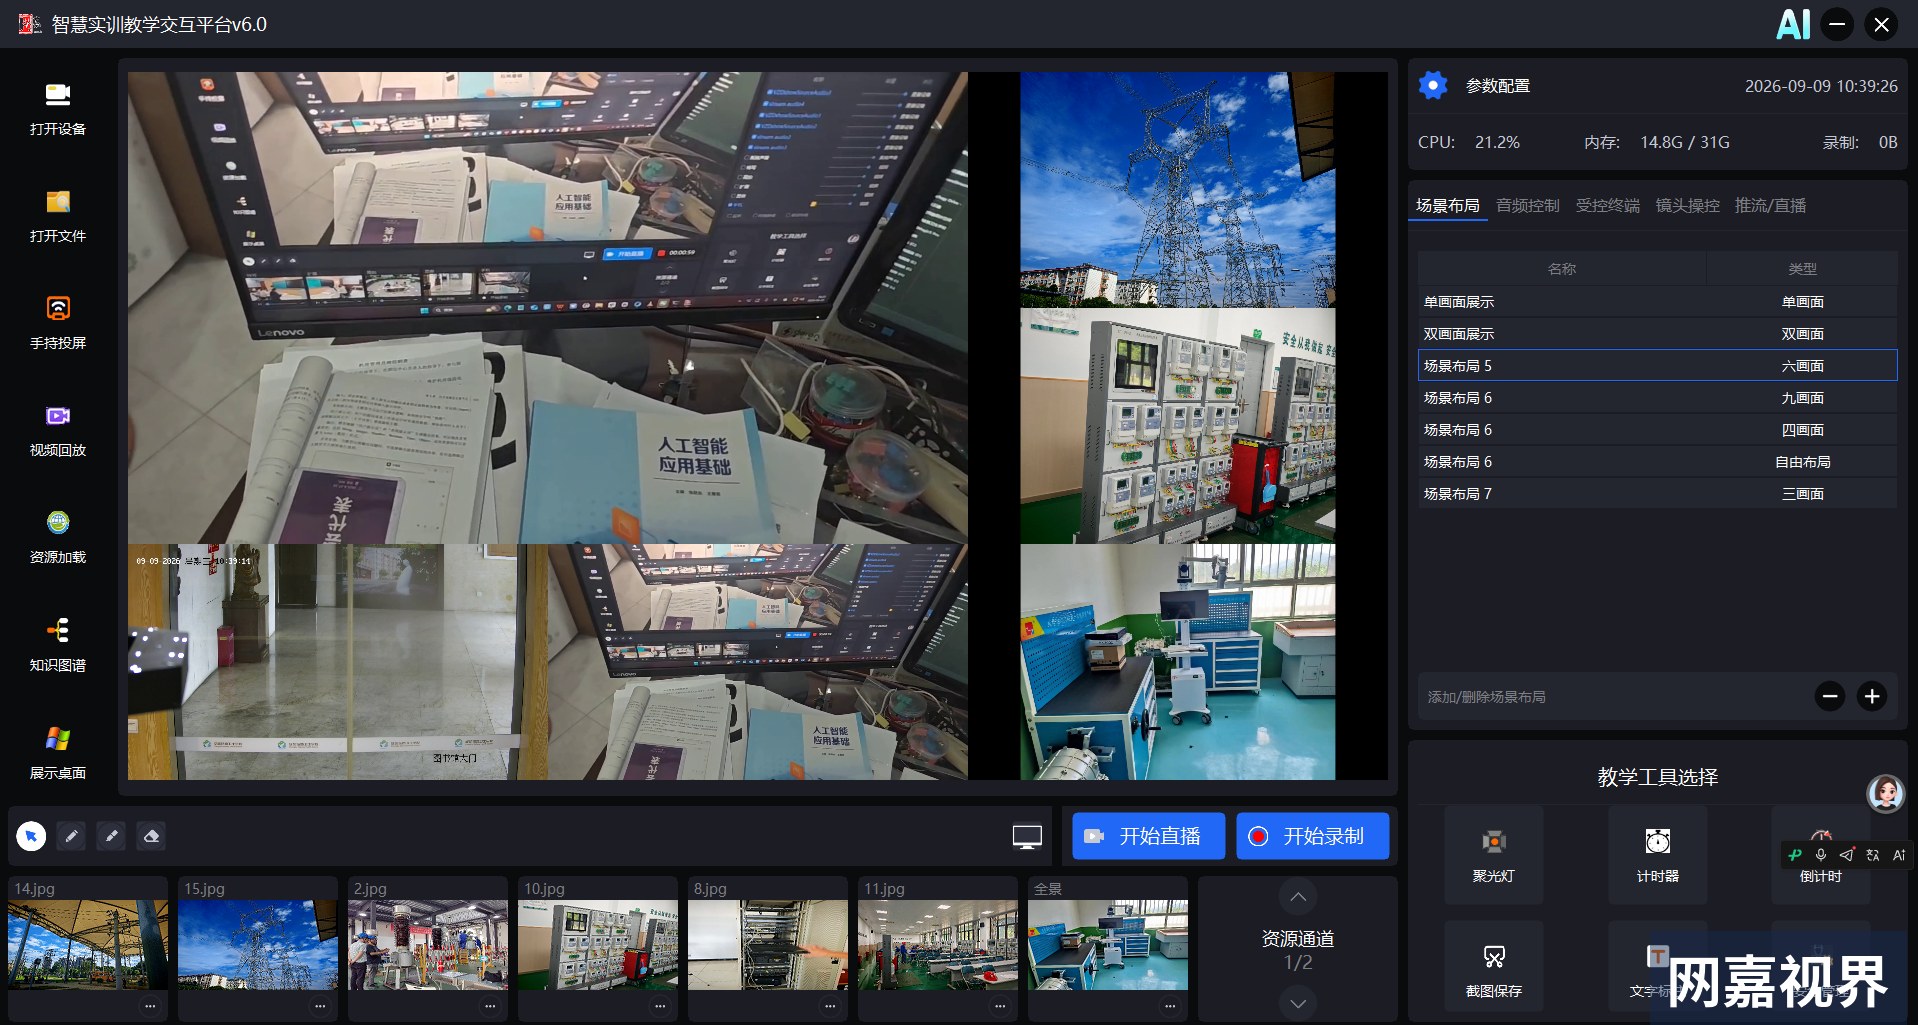Click the virtual assistant avatar
This screenshot has height=1025, width=1918.
1886,794
